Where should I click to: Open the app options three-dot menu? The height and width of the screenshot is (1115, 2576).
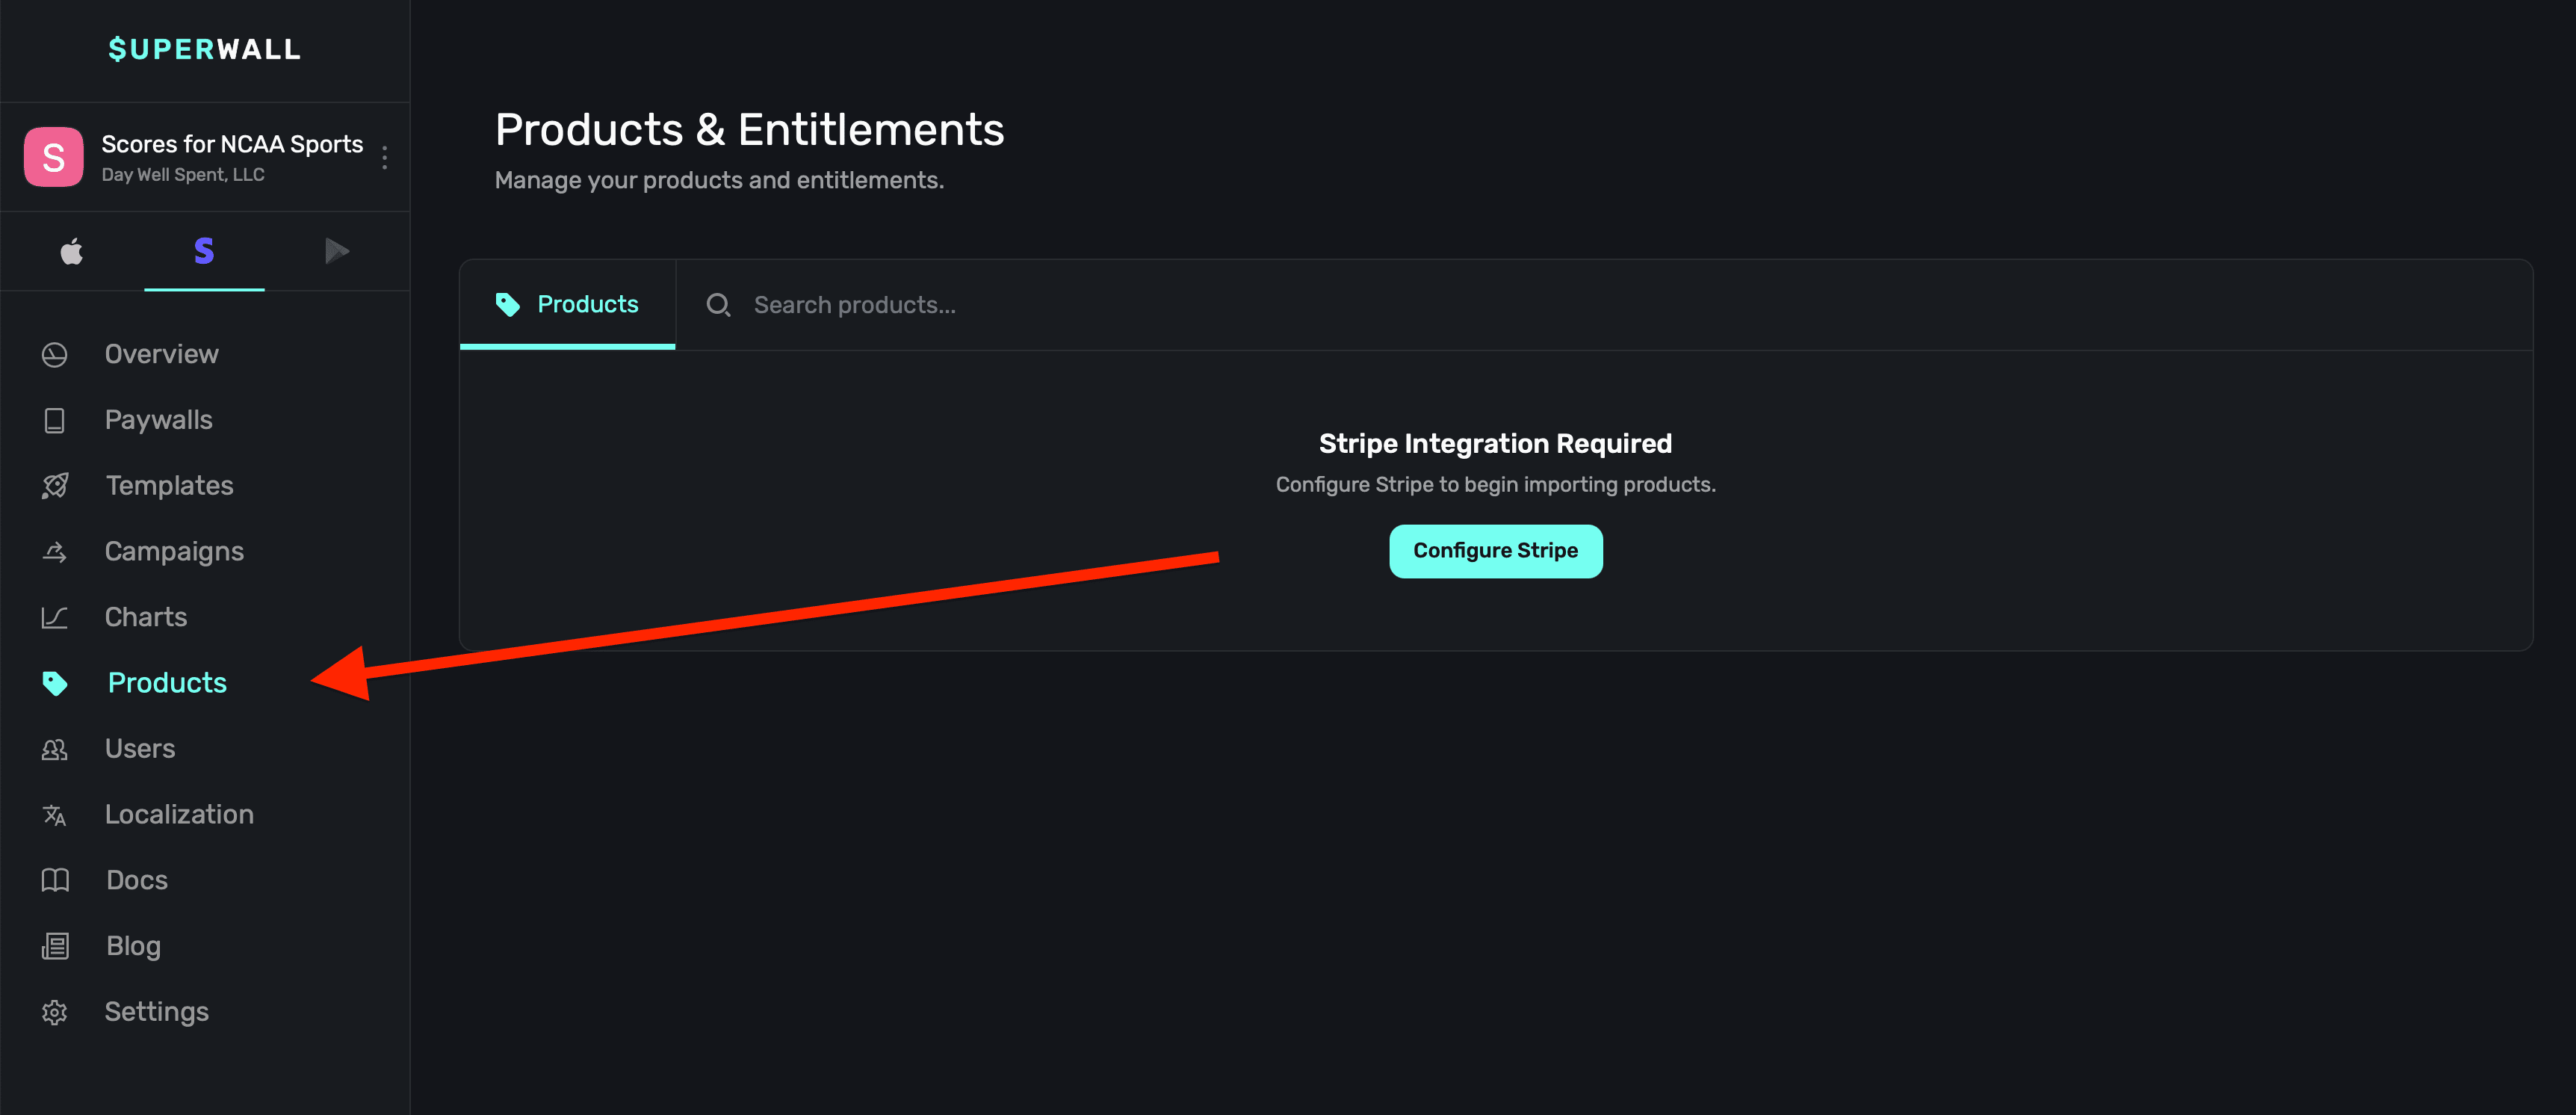tap(385, 158)
